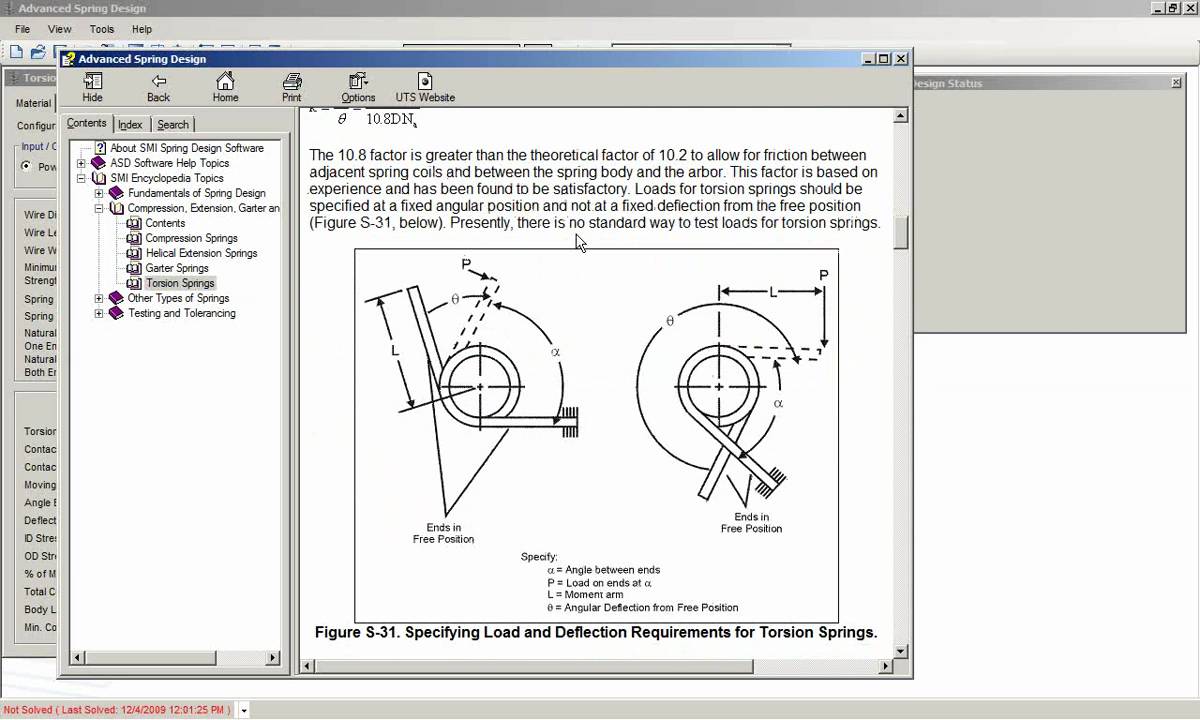Click the page icon beside Garter Springs
The image size is (1200, 720).
[x=134, y=268]
